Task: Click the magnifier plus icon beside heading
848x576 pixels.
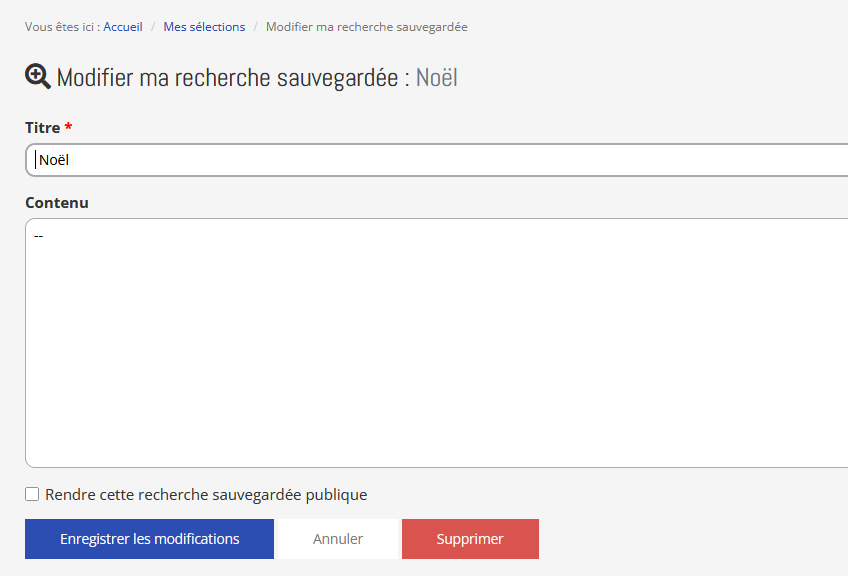Action: pyautogui.click(x=38, y=77)
